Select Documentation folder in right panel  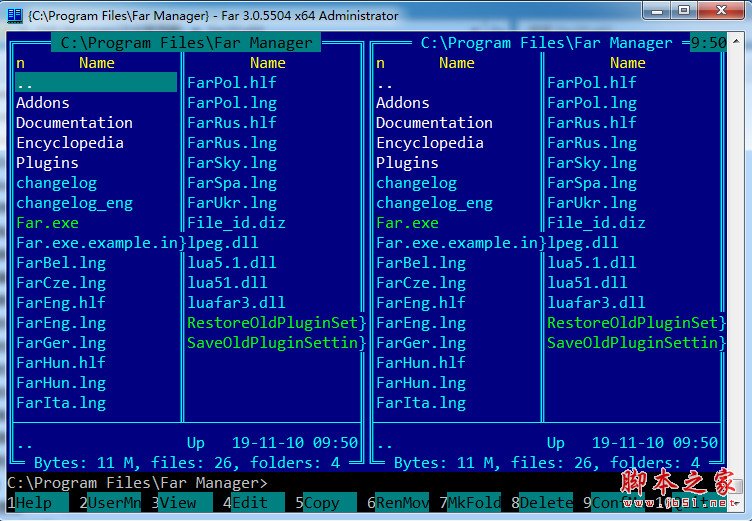[435, 123]
